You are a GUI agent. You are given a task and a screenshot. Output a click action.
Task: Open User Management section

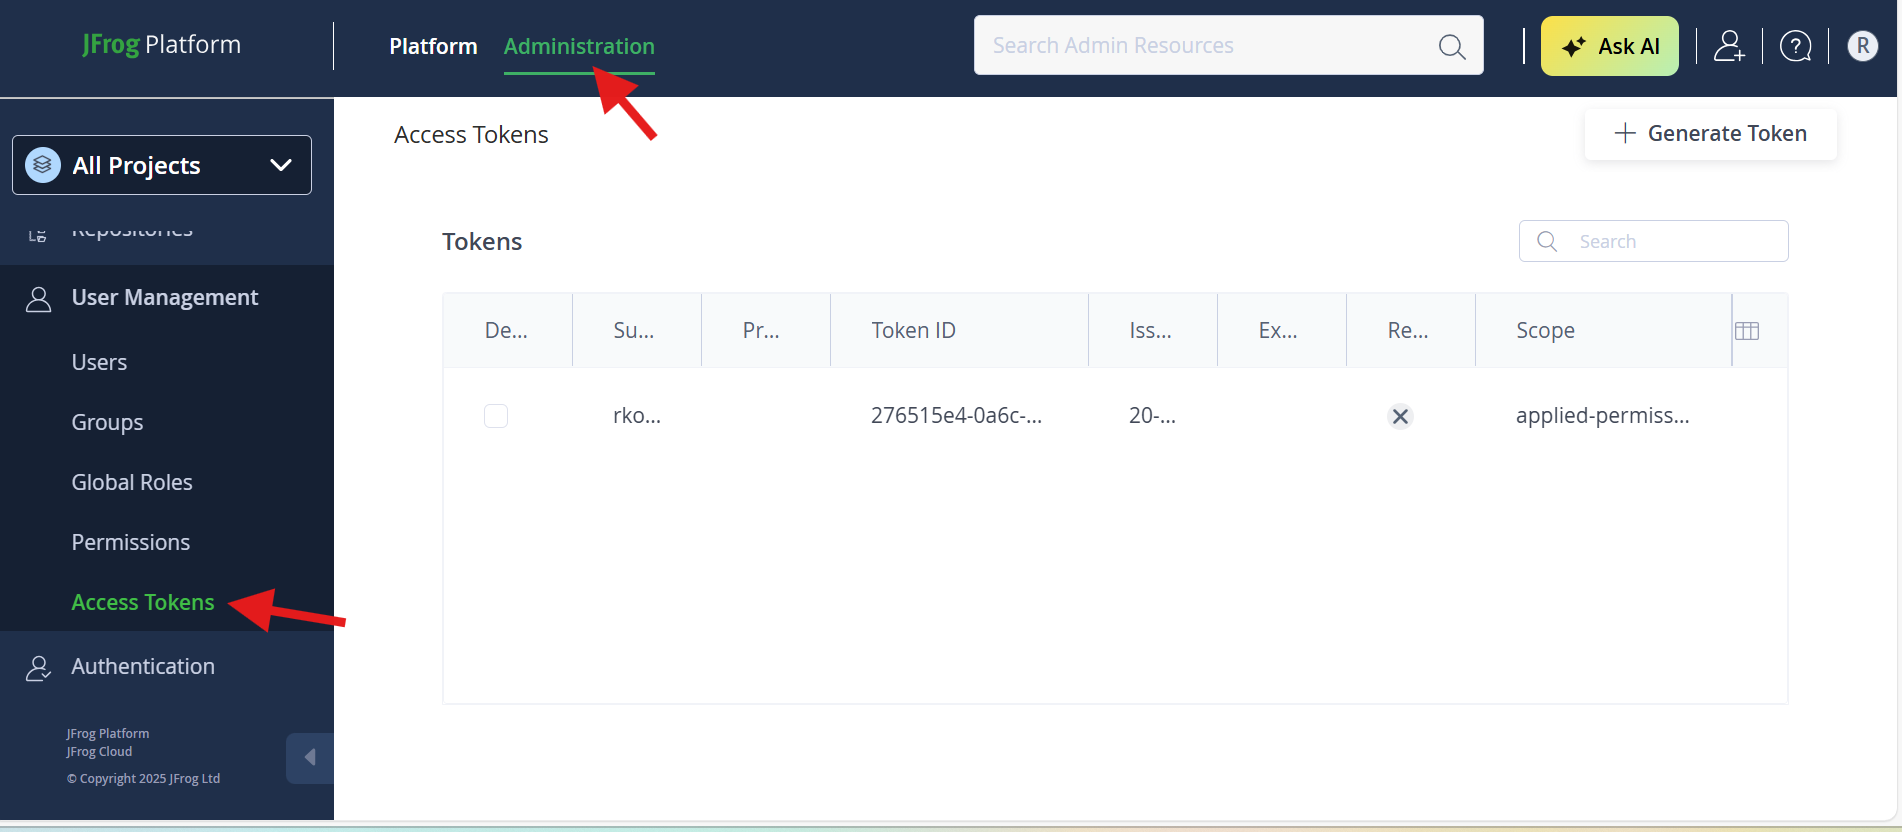click(x=165, y=297)
